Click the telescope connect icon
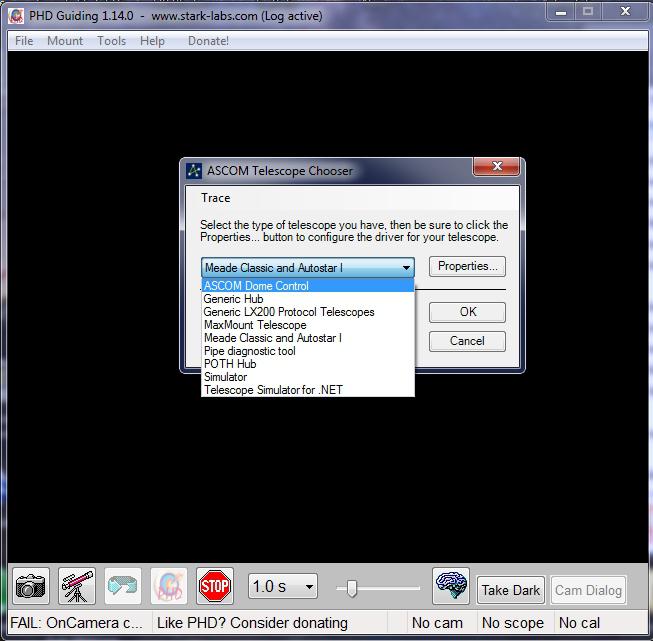Viewport: 653px width, 641px height. pyautogui.click(x=77, y=586)
